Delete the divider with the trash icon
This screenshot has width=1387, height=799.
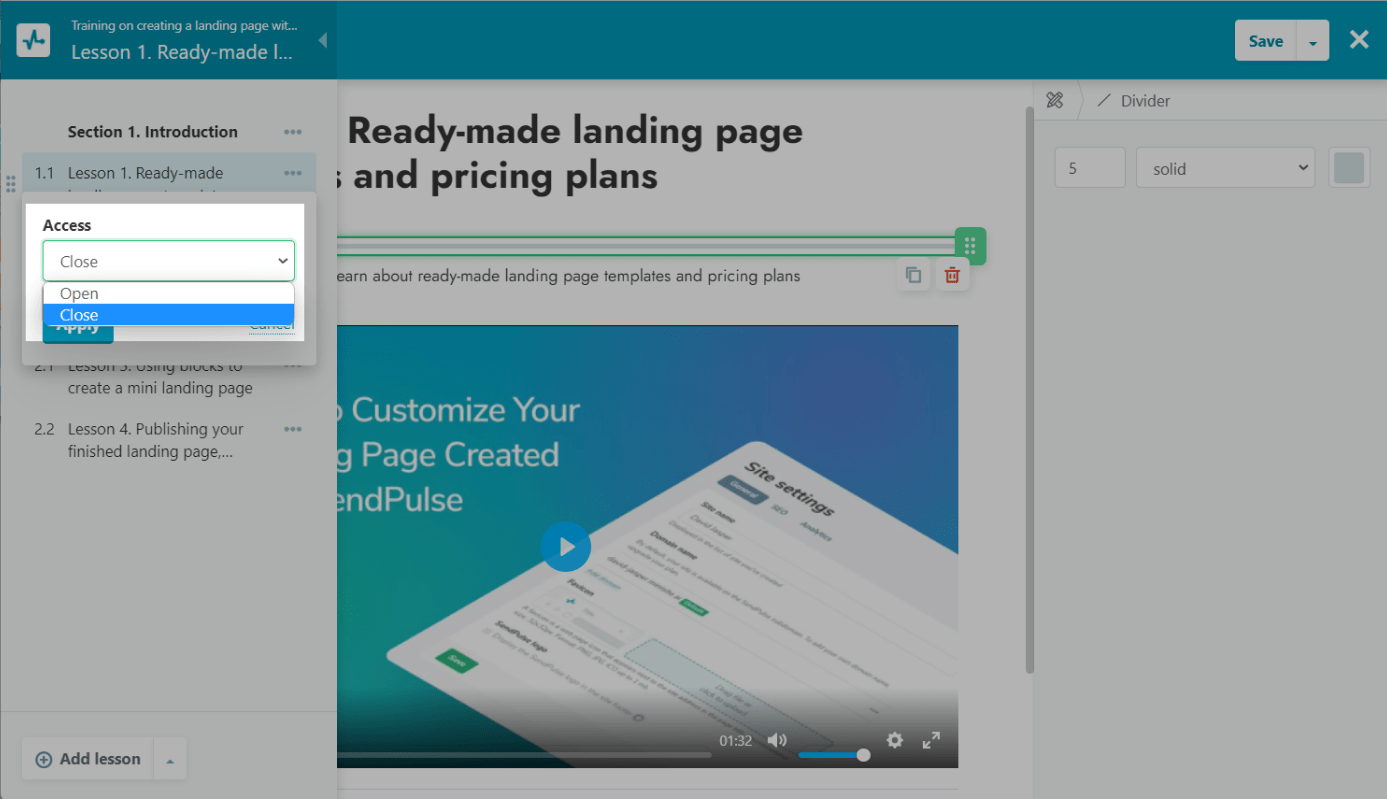(952, 275)
